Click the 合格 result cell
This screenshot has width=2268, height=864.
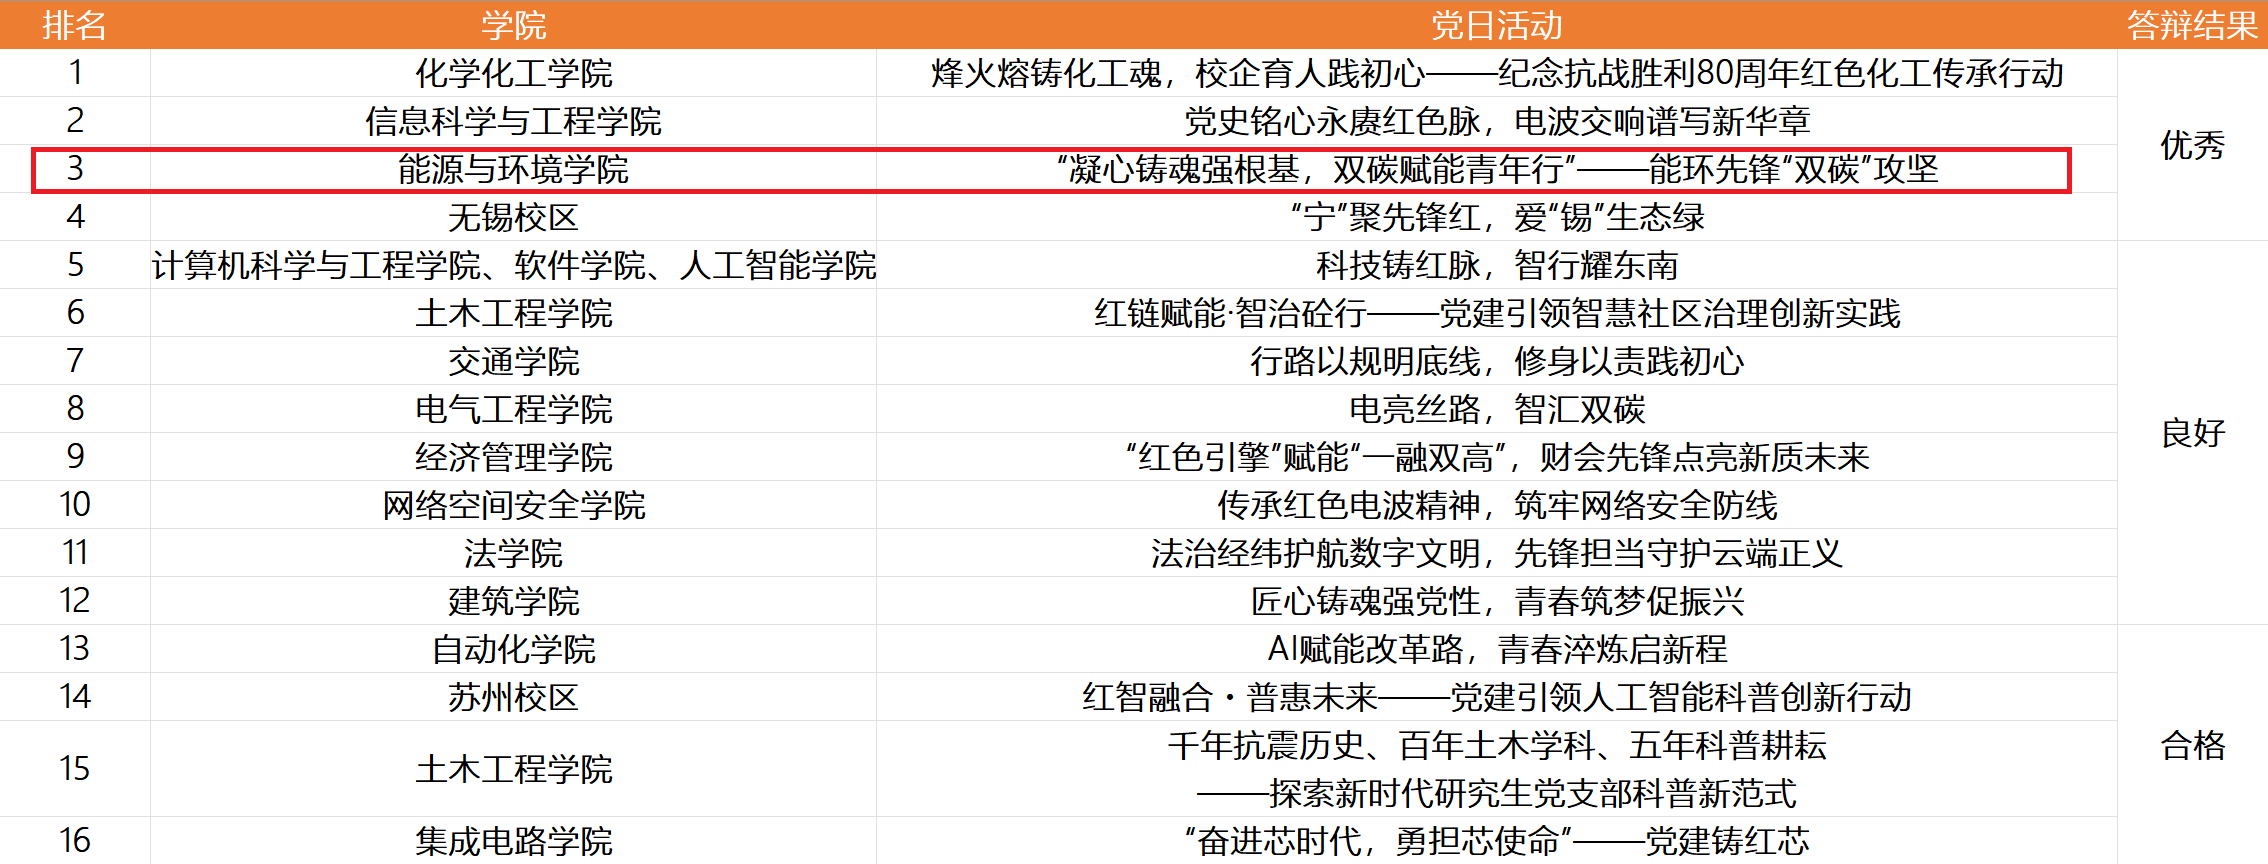pyautogui.click(x=2192, y=745)
